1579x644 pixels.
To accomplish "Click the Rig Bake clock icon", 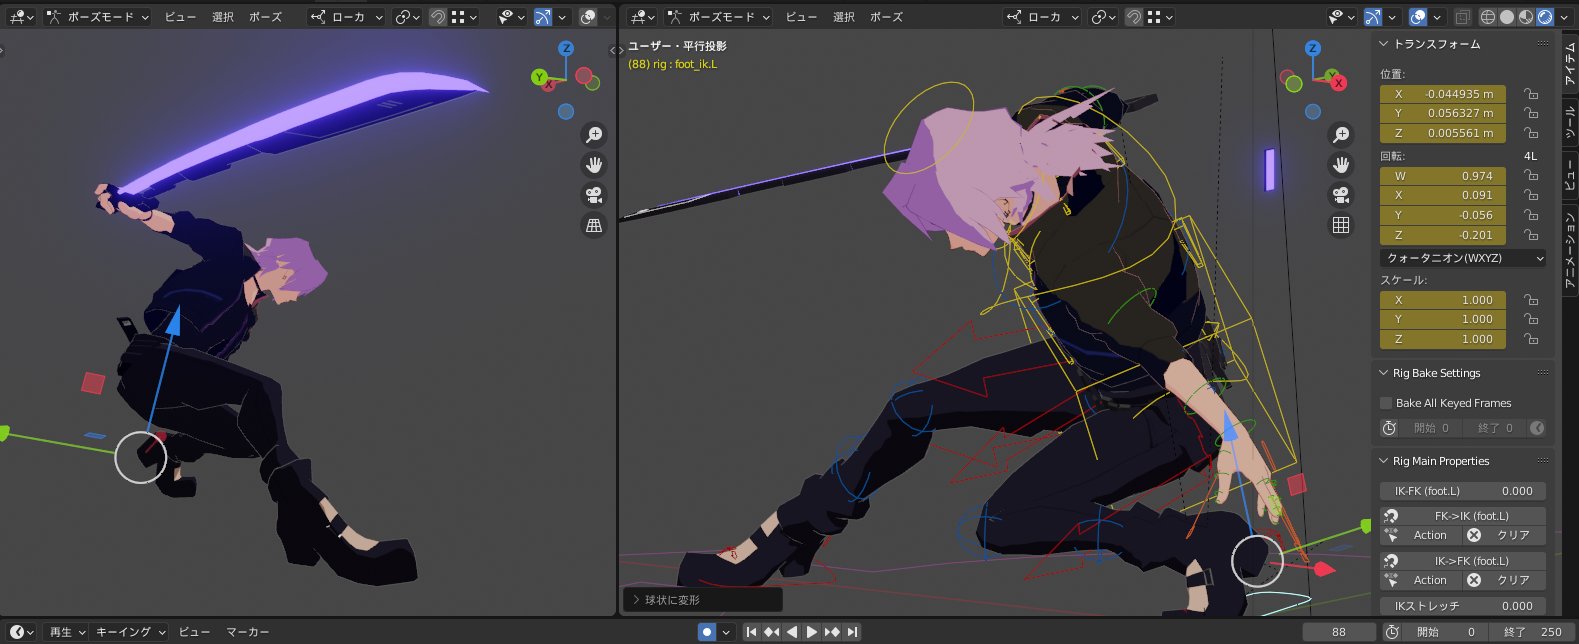I will (1389, 428).
